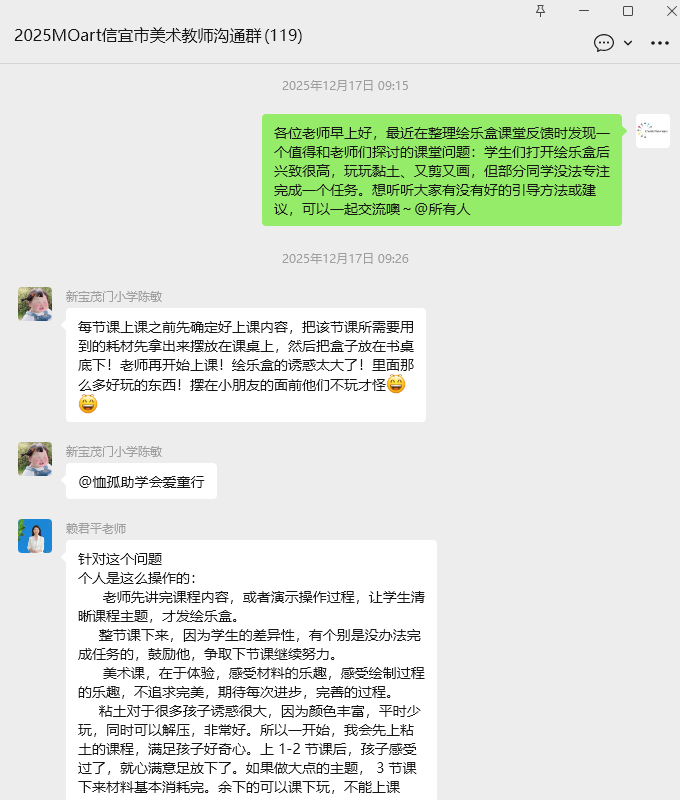Click the 09:15 timestamp divider

345,85
